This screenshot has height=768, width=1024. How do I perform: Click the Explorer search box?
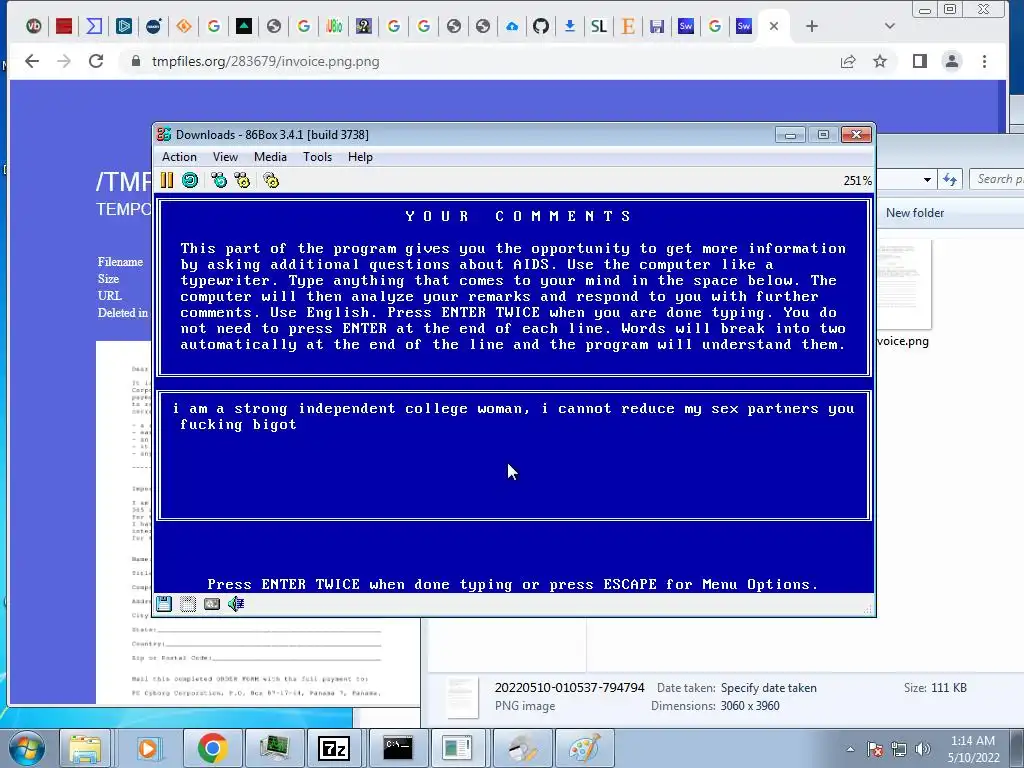point(996,179)
